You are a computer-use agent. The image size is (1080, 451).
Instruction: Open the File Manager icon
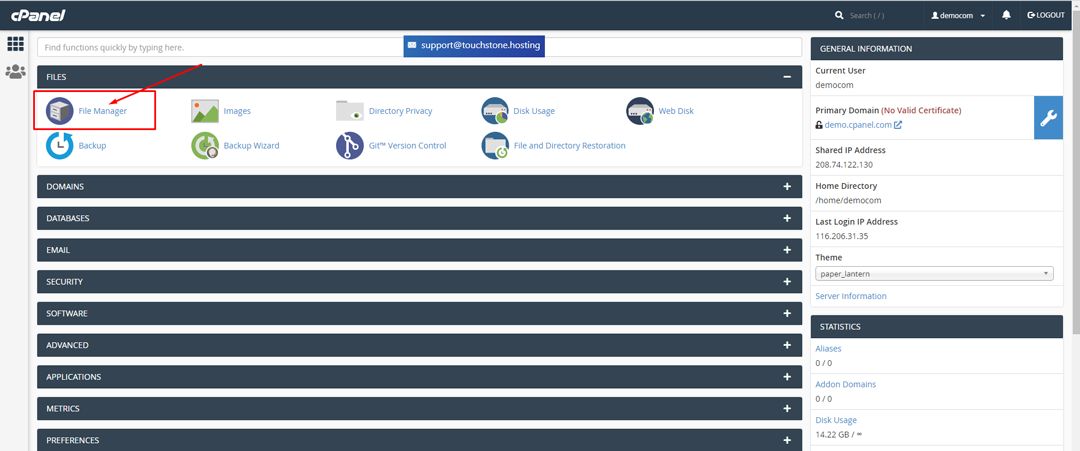[60, 111]
